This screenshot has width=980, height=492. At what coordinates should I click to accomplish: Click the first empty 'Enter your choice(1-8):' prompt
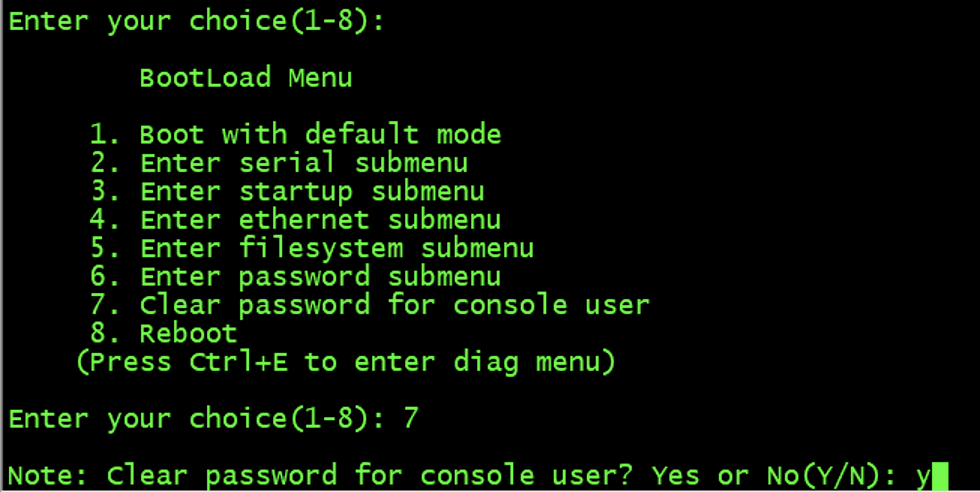(x=196, y=22)
